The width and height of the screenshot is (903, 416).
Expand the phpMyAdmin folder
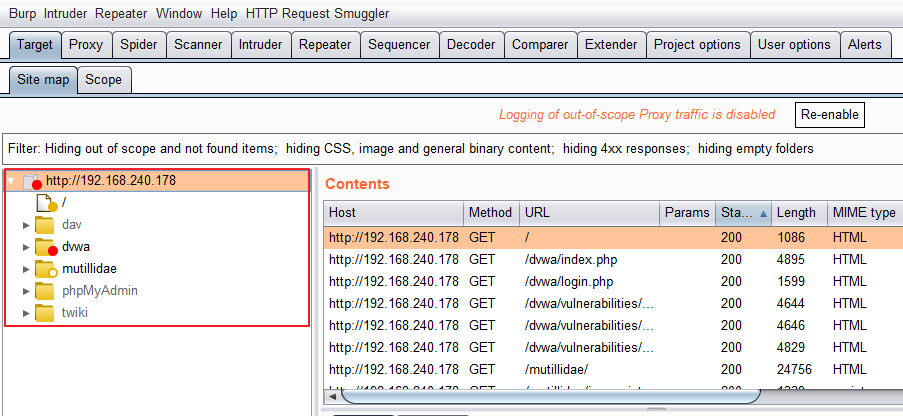coord(25,292)
